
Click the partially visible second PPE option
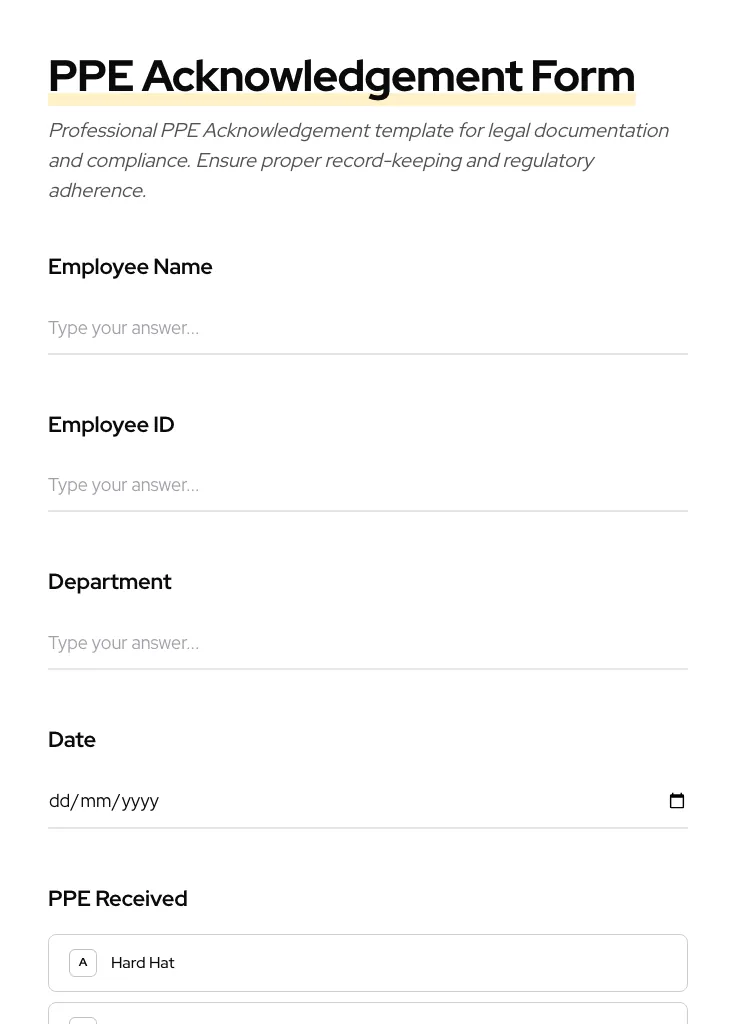(x=368, y=1018)
